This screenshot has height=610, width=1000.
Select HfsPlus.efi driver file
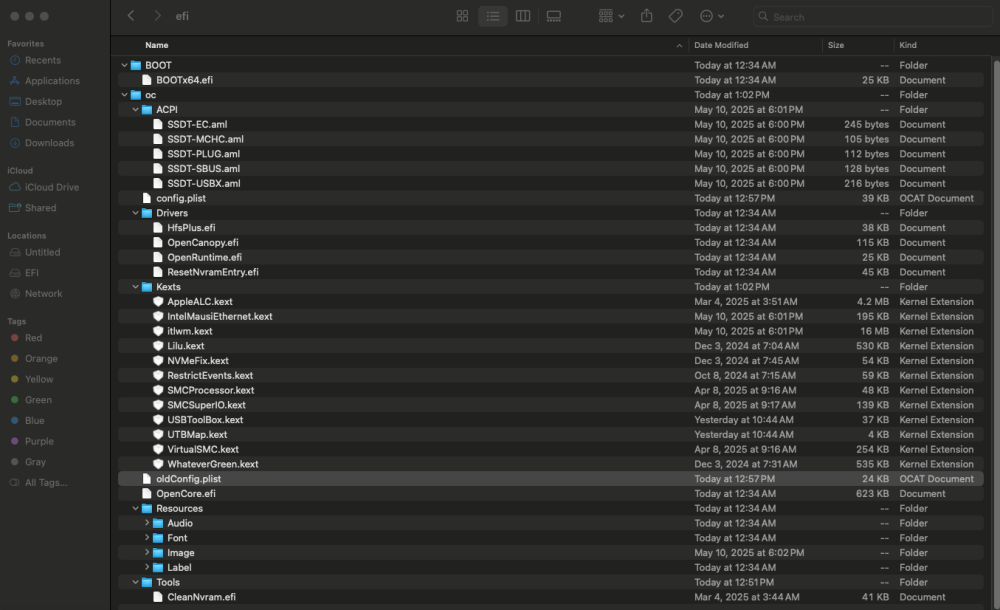(x=550, y=228)
